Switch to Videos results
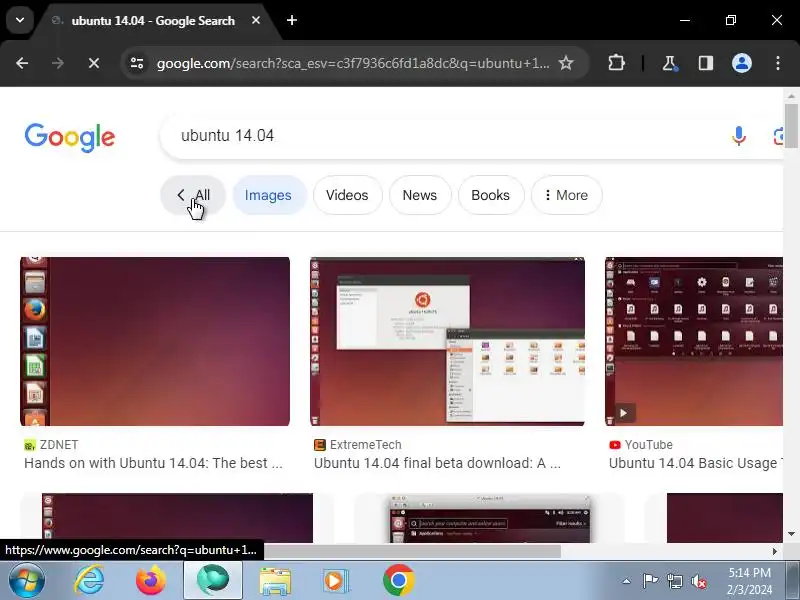This screenshot has height=600, width=800. pos(347,195)
